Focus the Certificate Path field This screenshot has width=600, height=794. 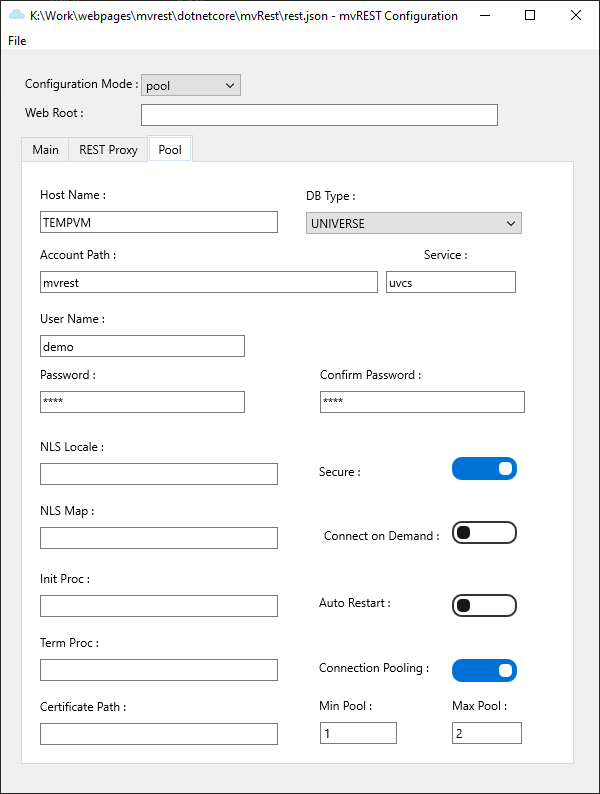pos(158,734)
